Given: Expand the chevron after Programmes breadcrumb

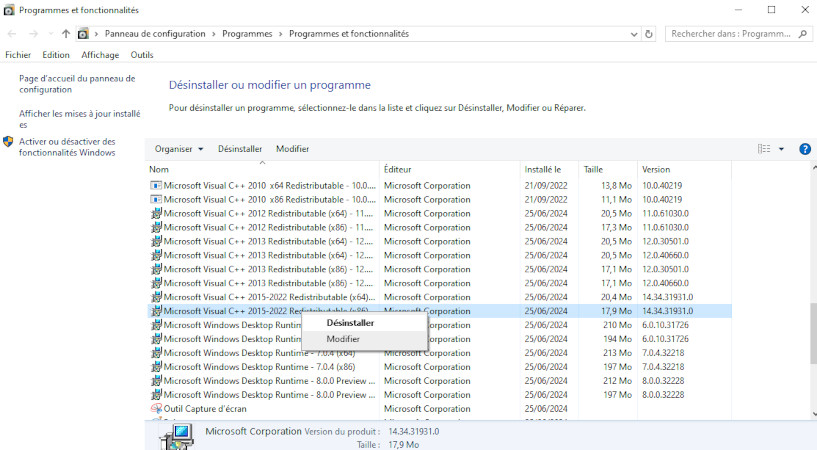Looking at the screenshot, I should point(280,34).
